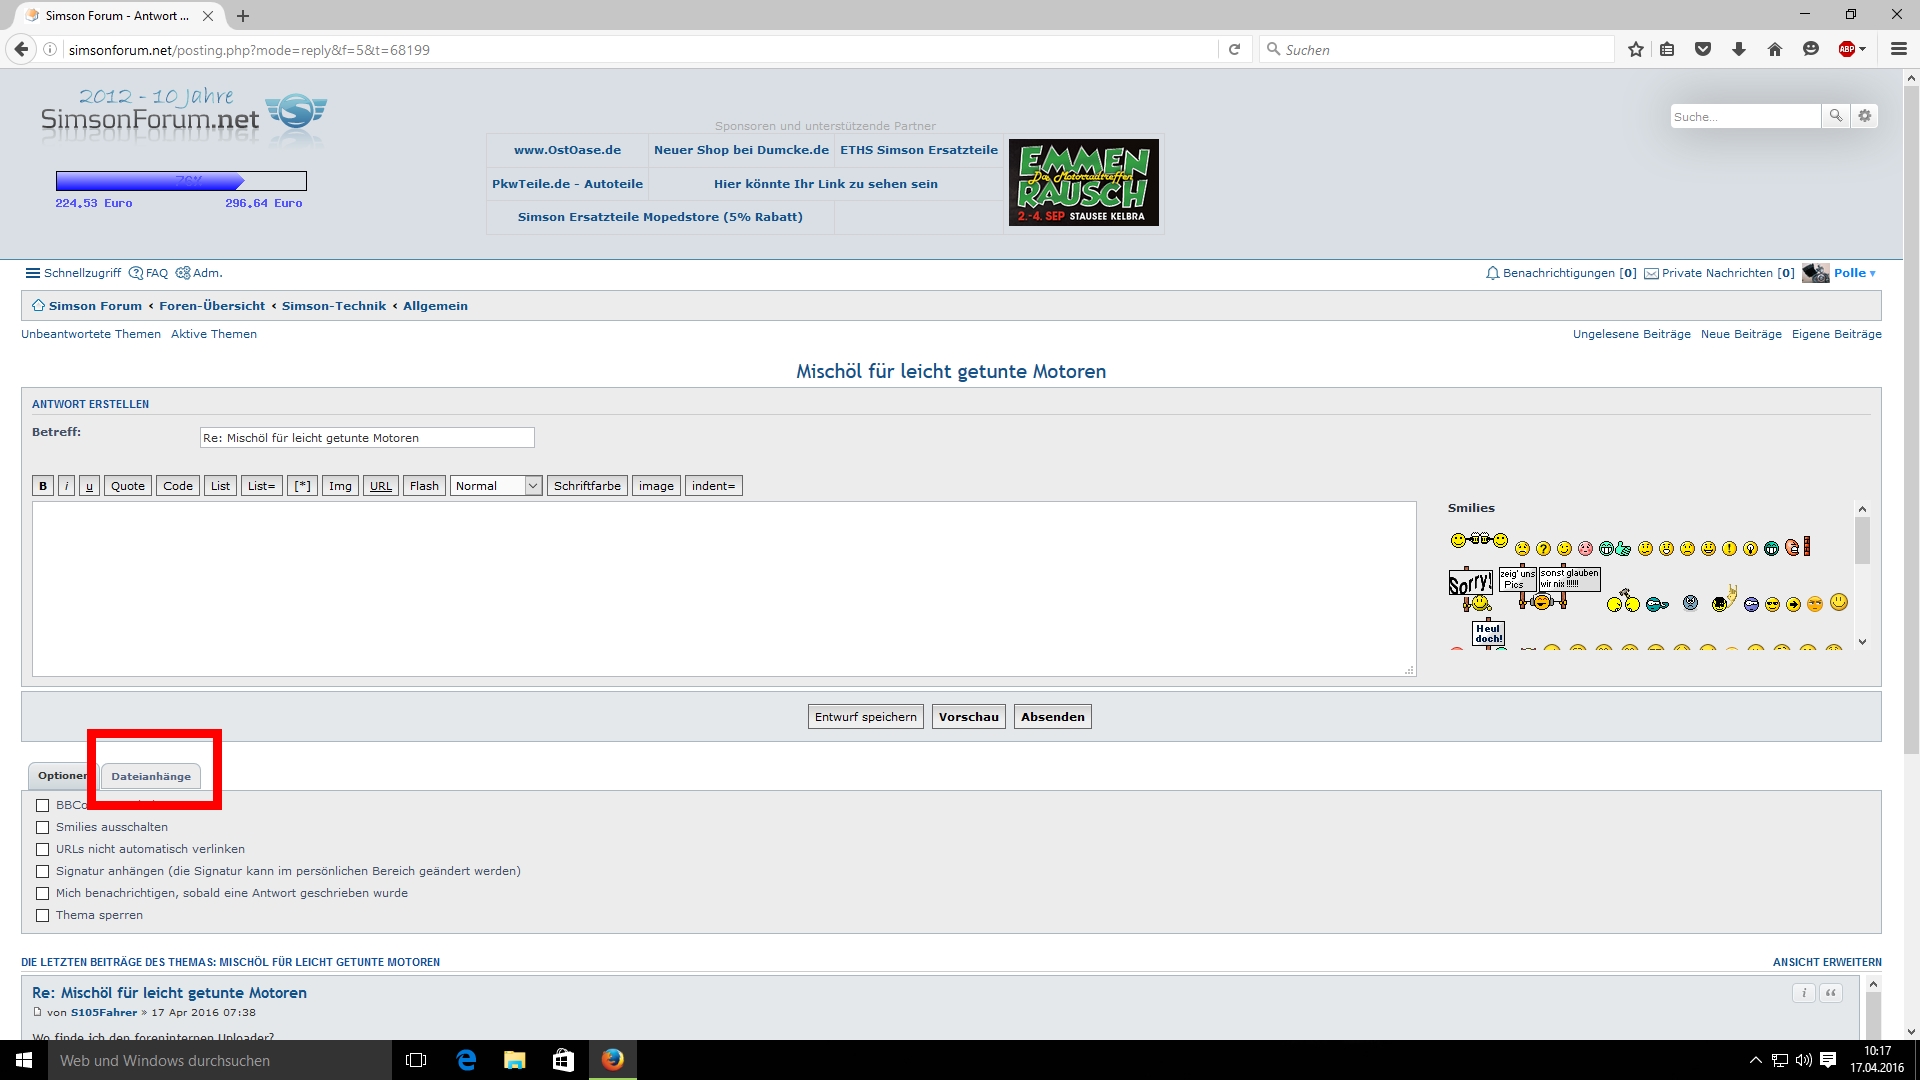Click the forum search magnifier button

(1836, 116)
